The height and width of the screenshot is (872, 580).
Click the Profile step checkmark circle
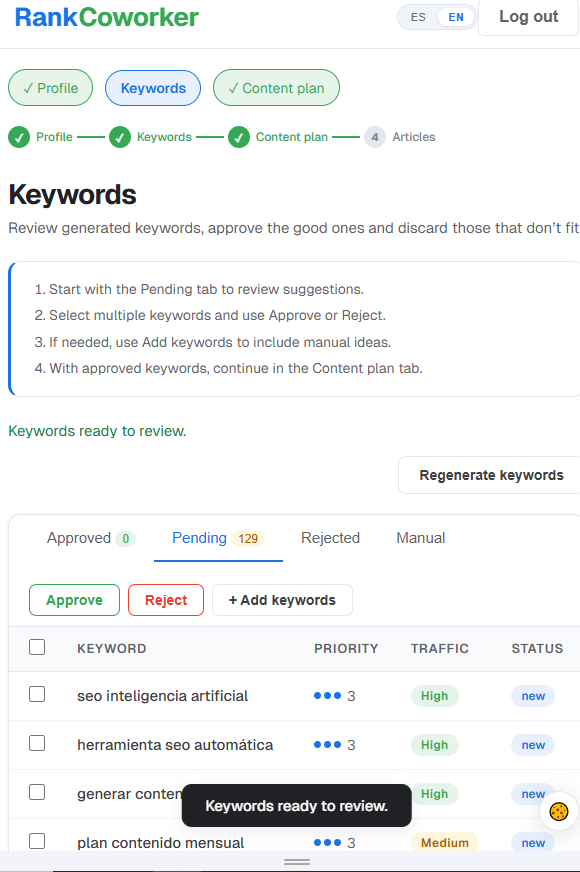[19, 137]
